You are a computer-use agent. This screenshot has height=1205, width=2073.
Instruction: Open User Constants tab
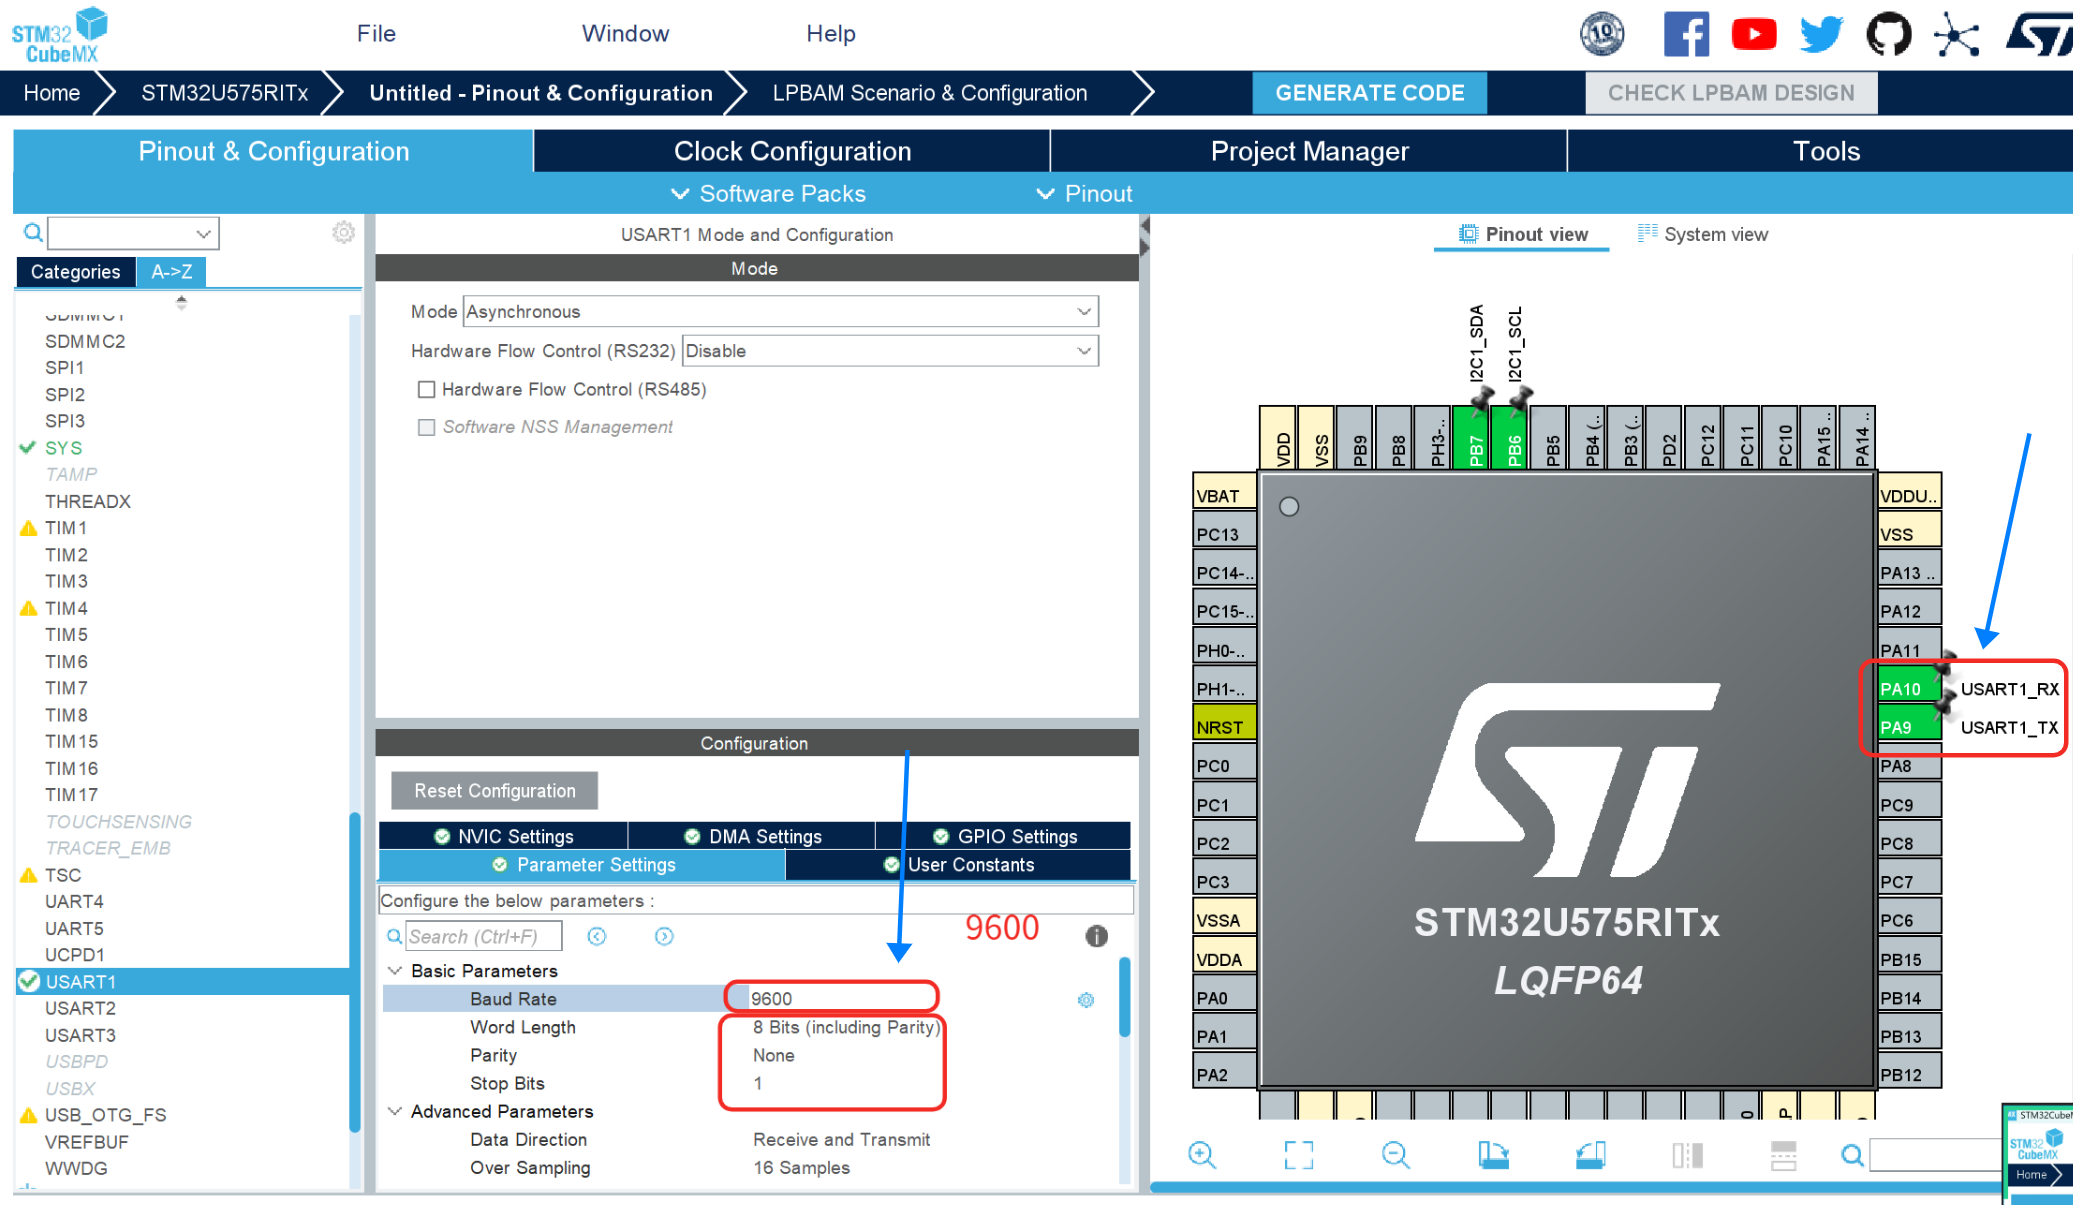(958, 865)
